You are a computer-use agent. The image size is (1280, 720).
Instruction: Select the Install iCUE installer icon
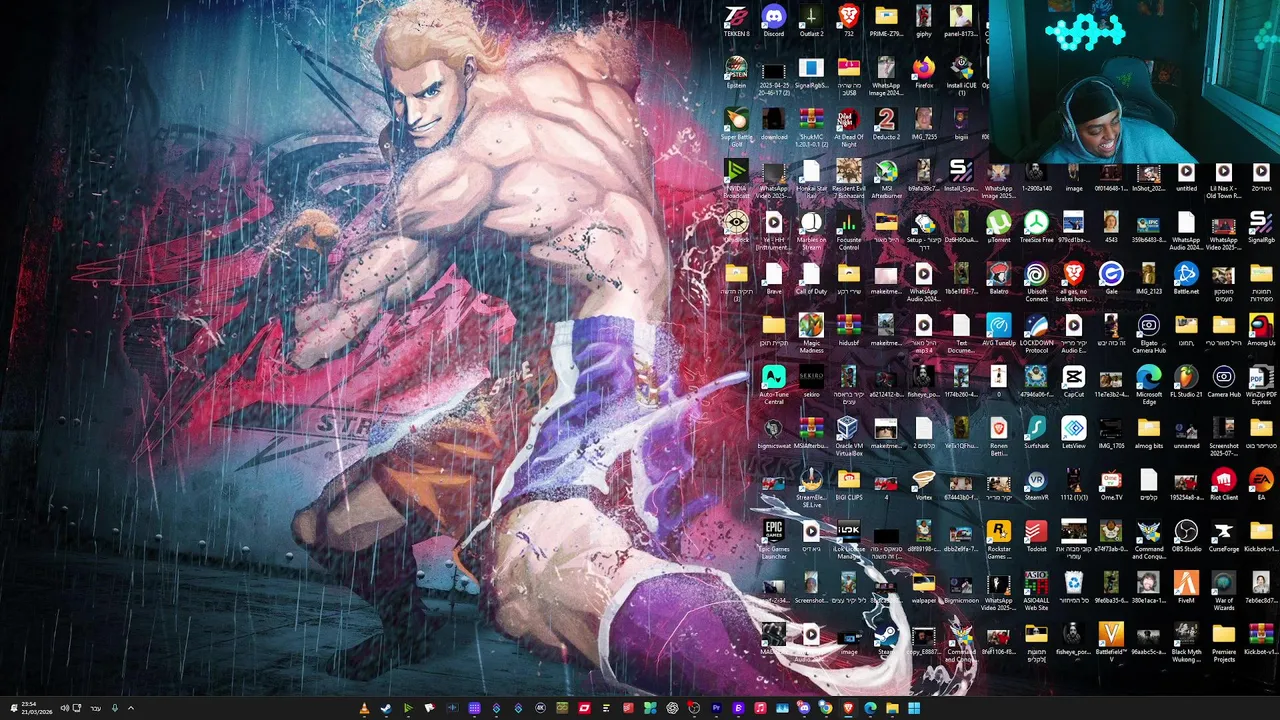(961, 75)
